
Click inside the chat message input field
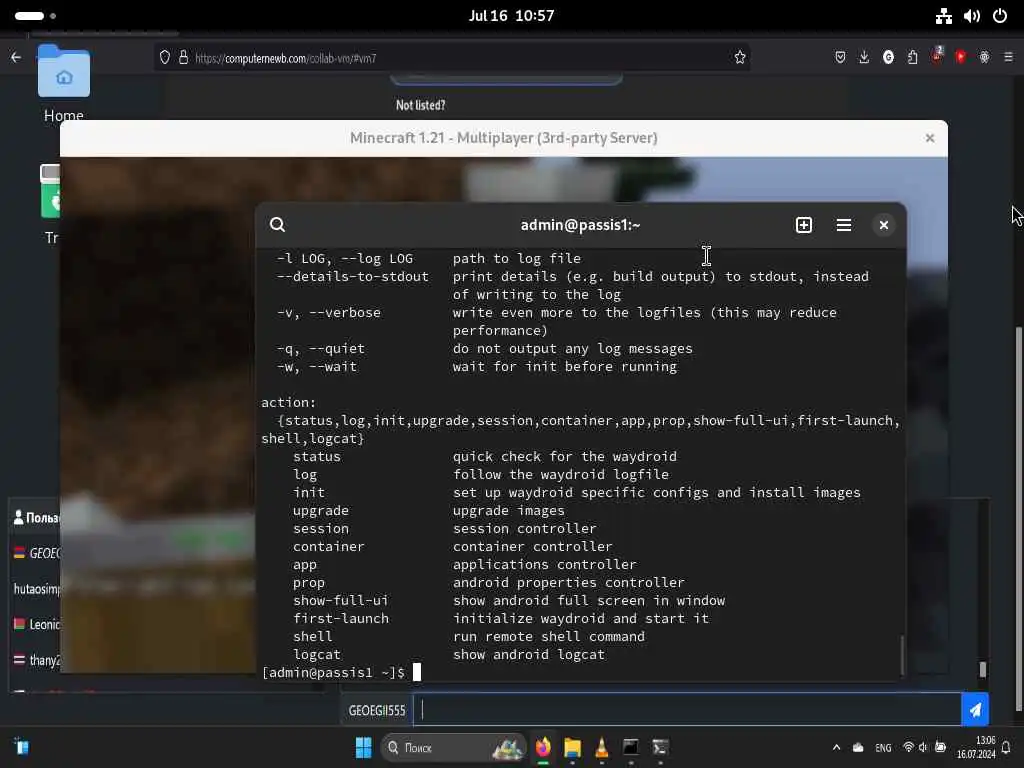pyautogui.click(x=687, y=710)
